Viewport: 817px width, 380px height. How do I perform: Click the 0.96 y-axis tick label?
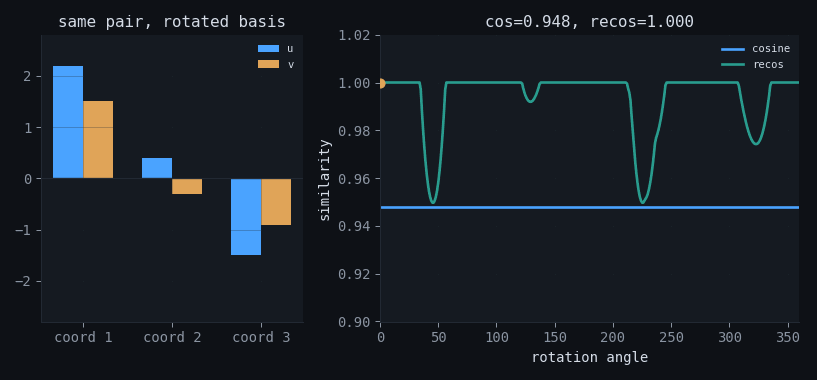pyautogui.click(x=354, y=179)
